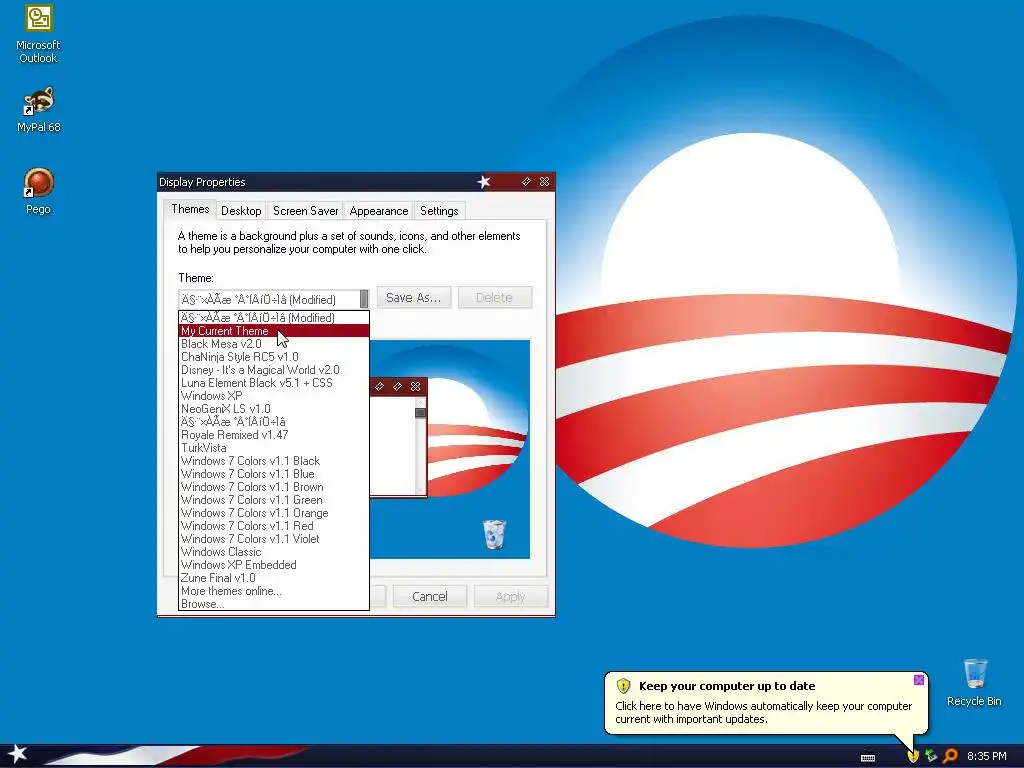Viewport: 1024px width, 768px height.
Task: Select Windows 7 Colors v1.1 Blue
Action: click(x=274, y=474)
